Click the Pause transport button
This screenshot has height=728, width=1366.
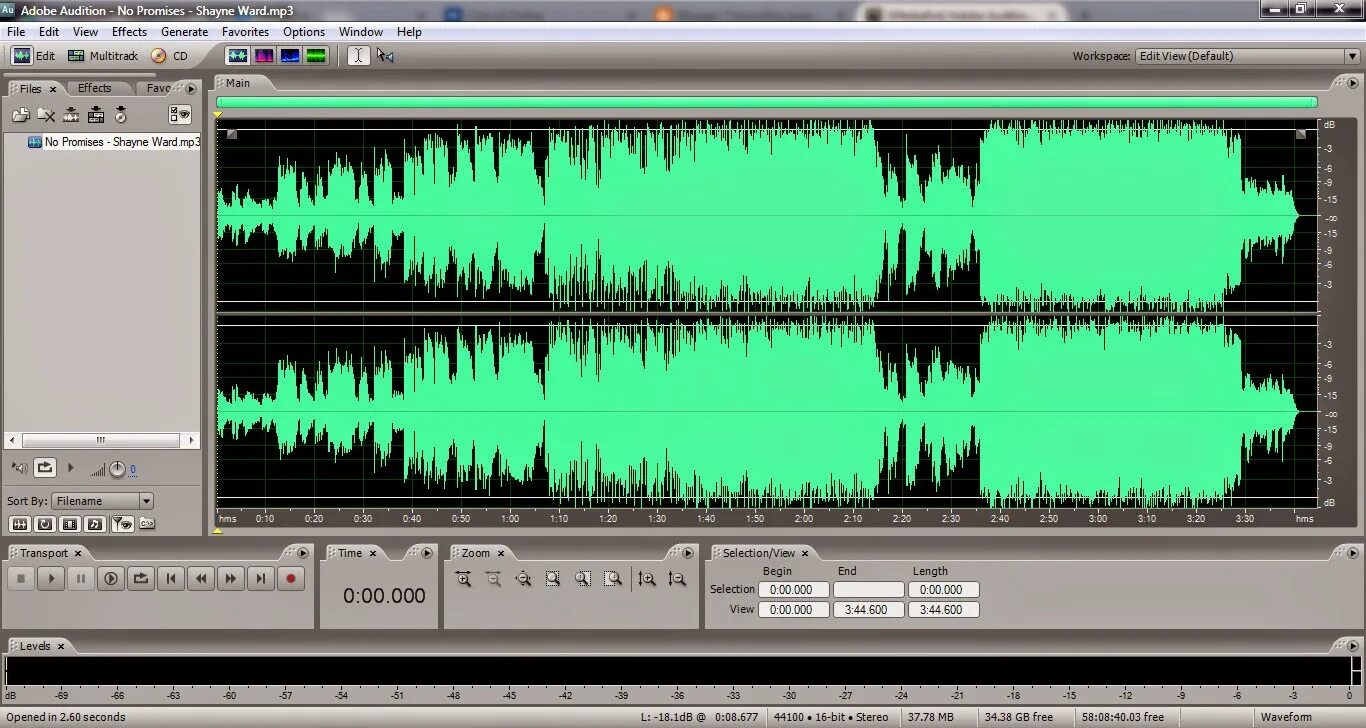pyautogui.click(x=81, y=578)
